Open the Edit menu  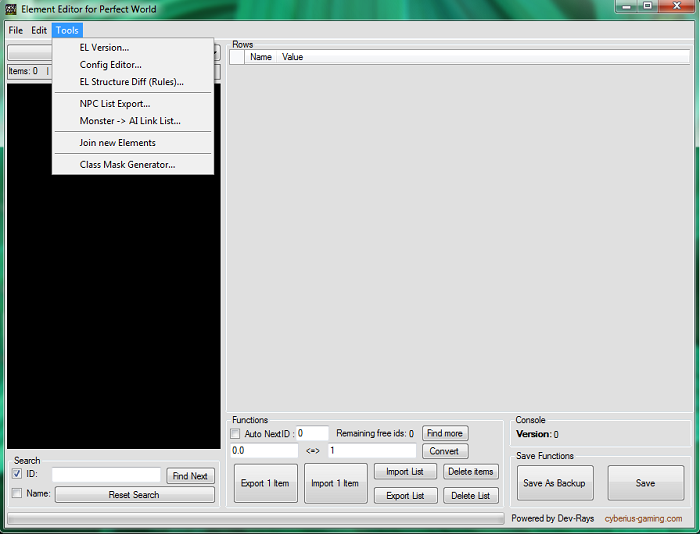[x=39, y=30]
